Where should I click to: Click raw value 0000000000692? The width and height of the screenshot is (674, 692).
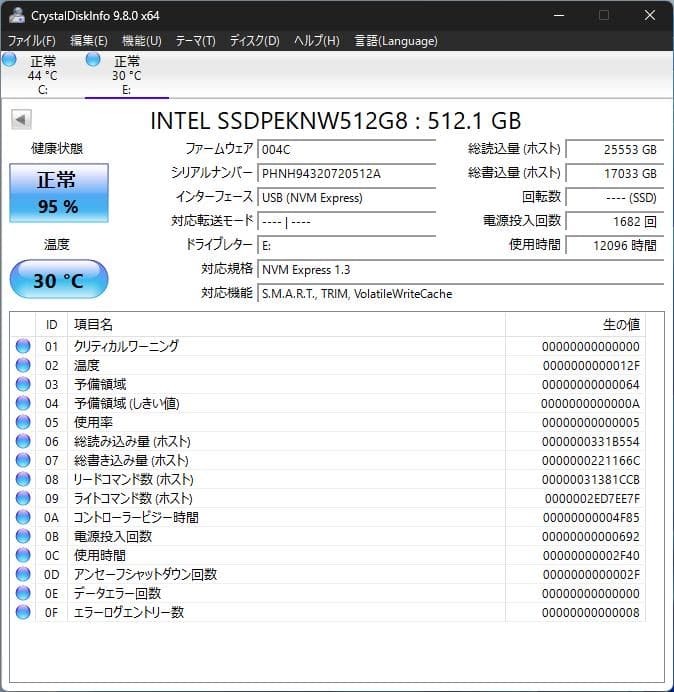tap(591, 536)
